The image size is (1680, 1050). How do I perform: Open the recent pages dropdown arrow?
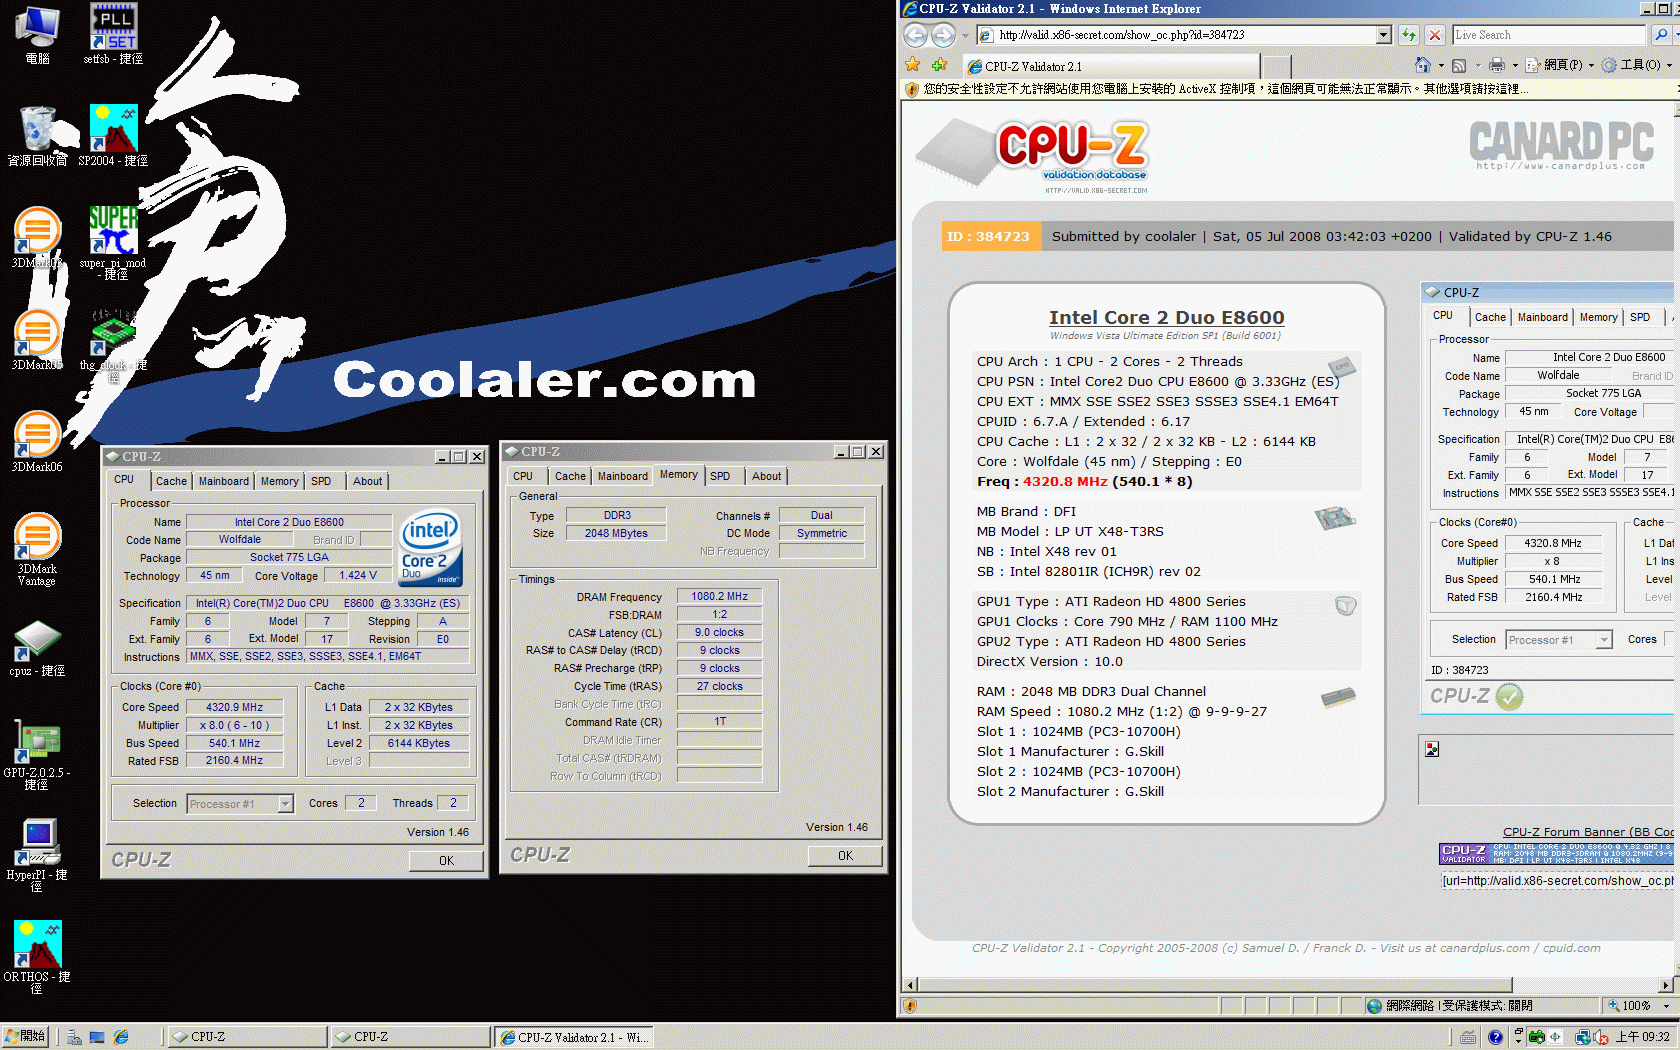(x=965, y=35)
